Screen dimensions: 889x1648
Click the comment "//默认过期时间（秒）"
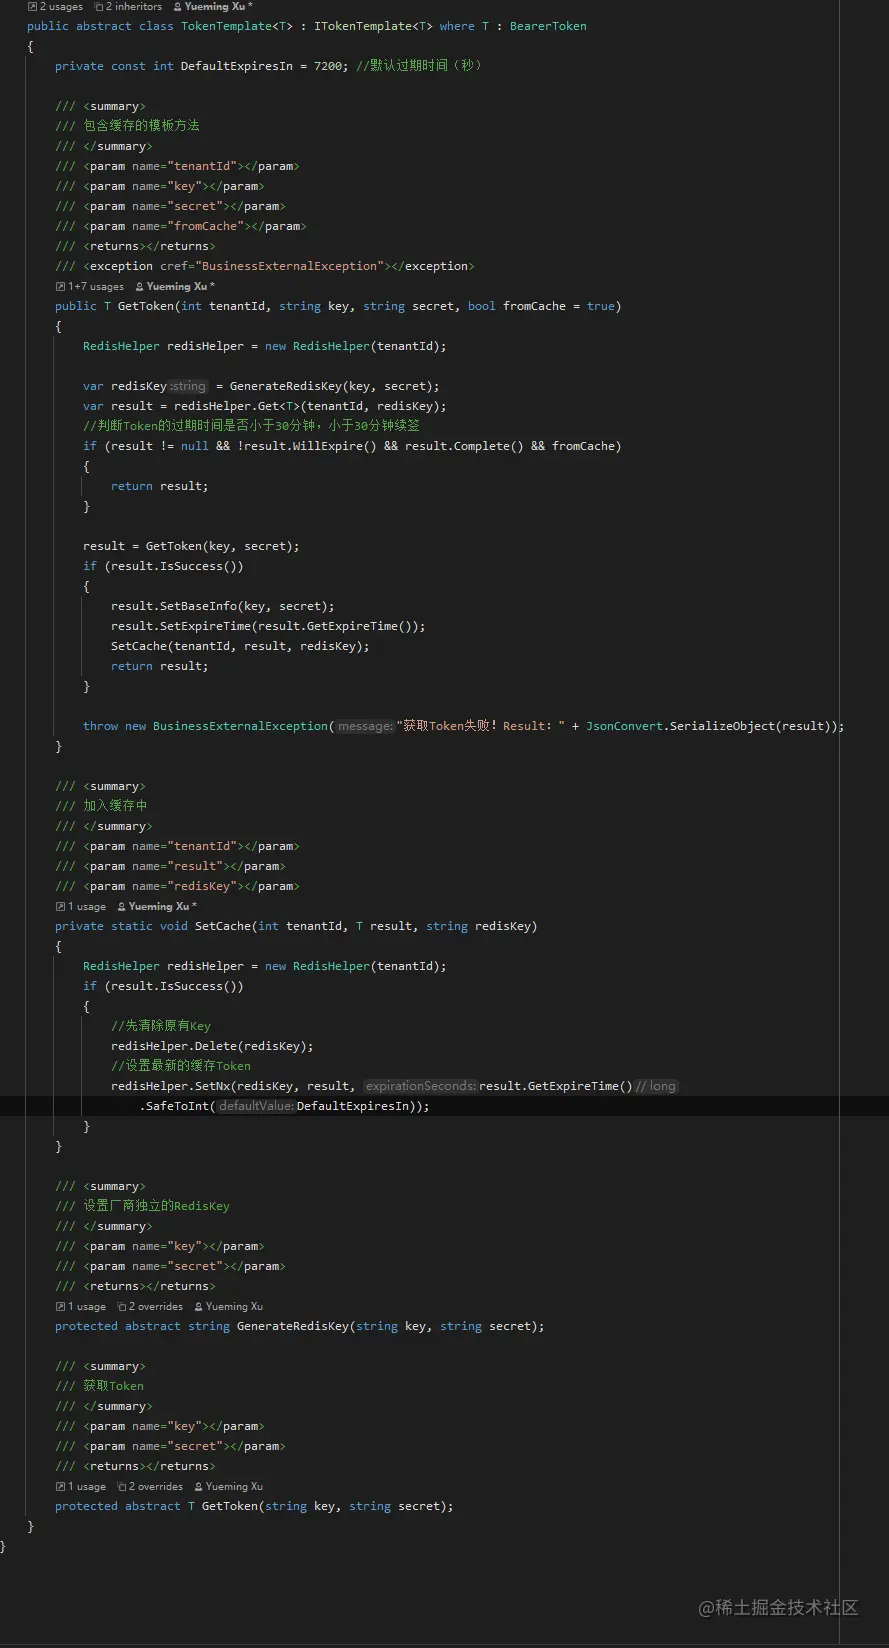tap(420, 66)
